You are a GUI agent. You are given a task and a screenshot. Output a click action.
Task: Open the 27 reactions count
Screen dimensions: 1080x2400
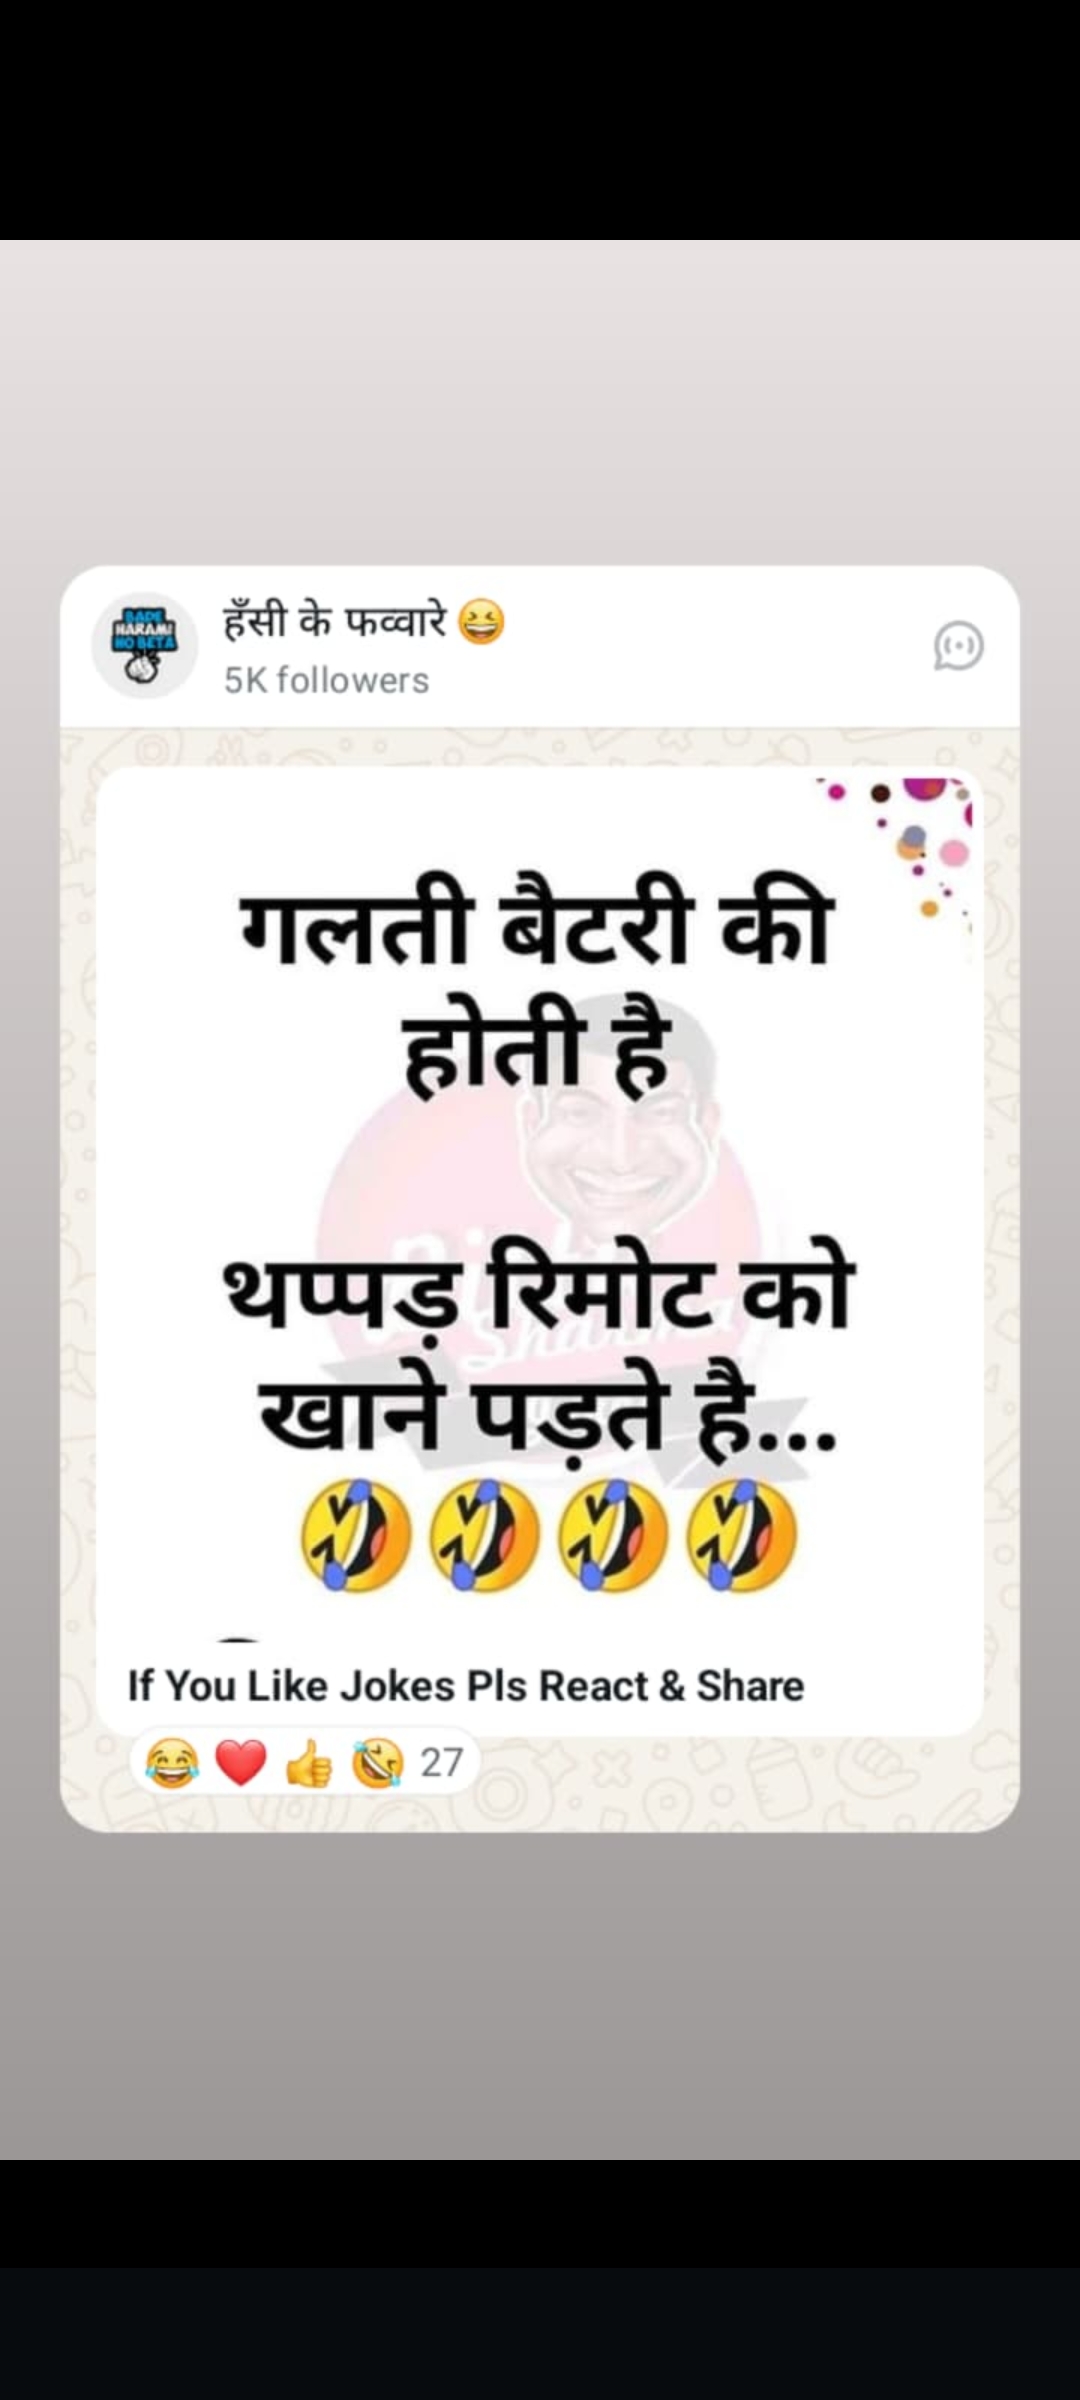[x=441, y=1762]
